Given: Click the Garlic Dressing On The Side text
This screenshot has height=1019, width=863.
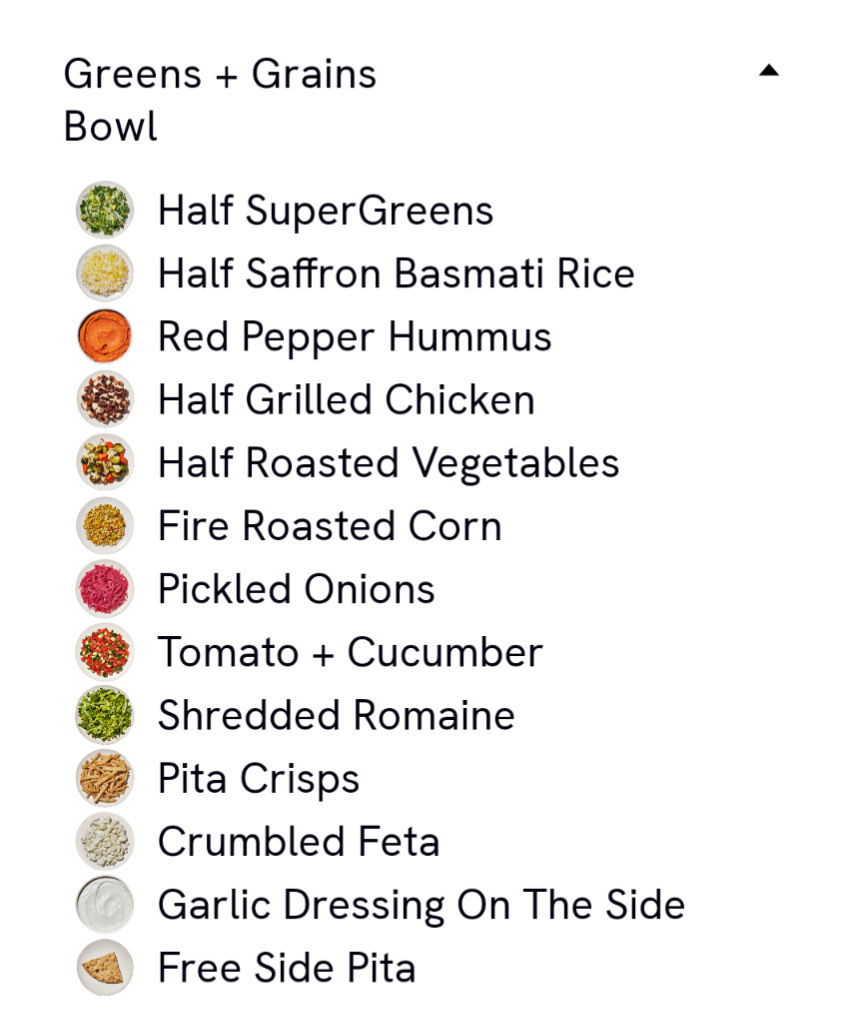Looking at the screenshot, I should pyautogui.click(x=421, y=905).
